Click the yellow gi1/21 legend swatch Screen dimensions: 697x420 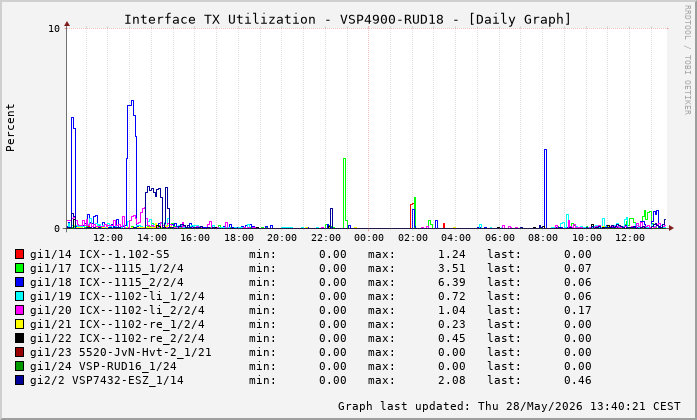tap(19, 324)
